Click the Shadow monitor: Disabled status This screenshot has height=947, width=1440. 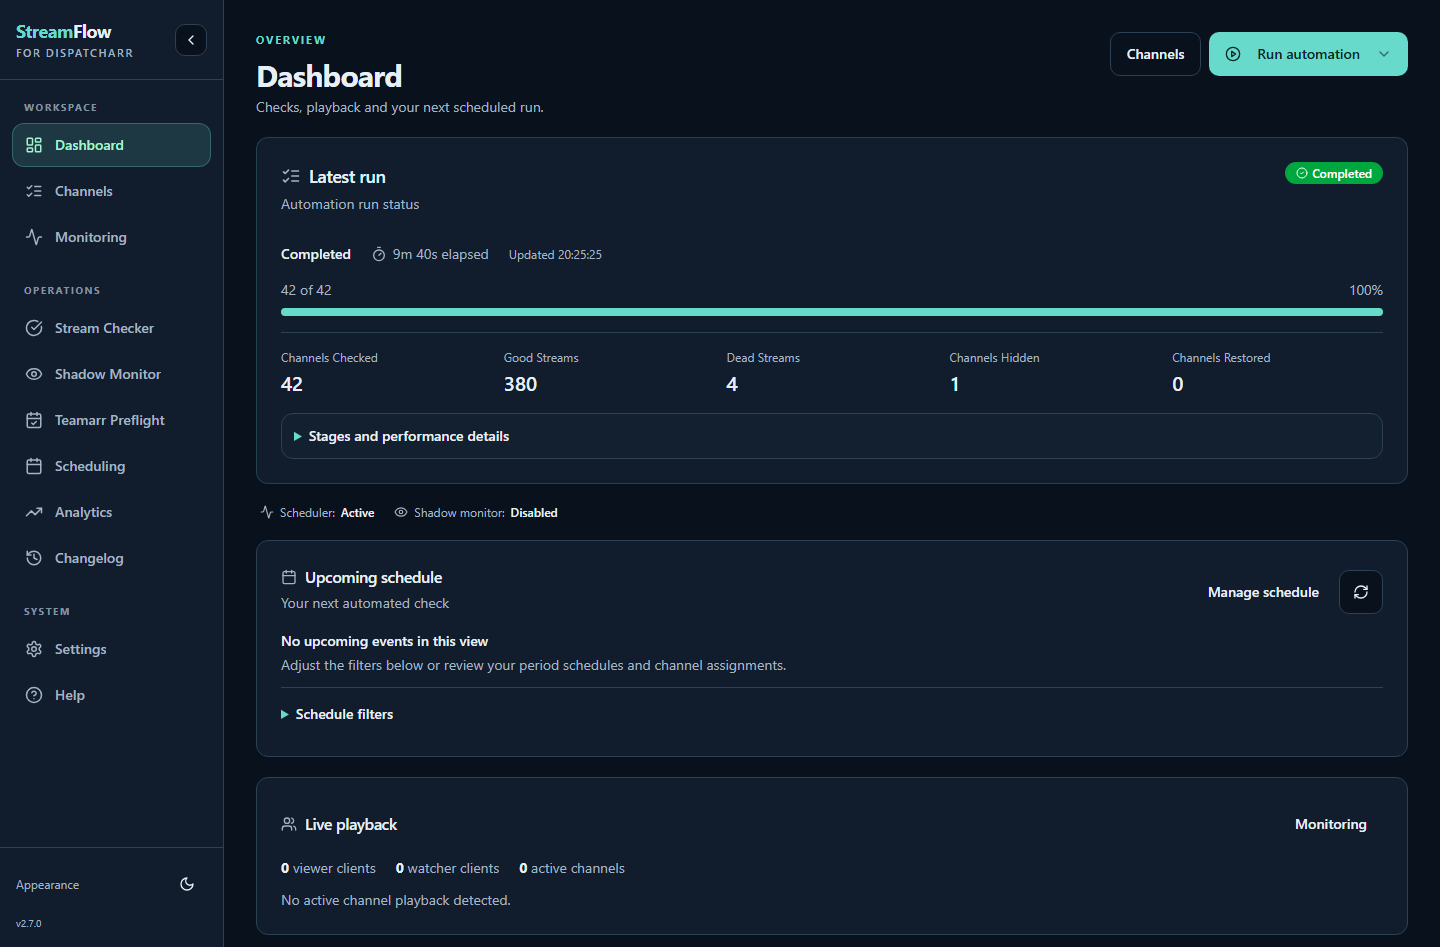(x=476, y=512)
